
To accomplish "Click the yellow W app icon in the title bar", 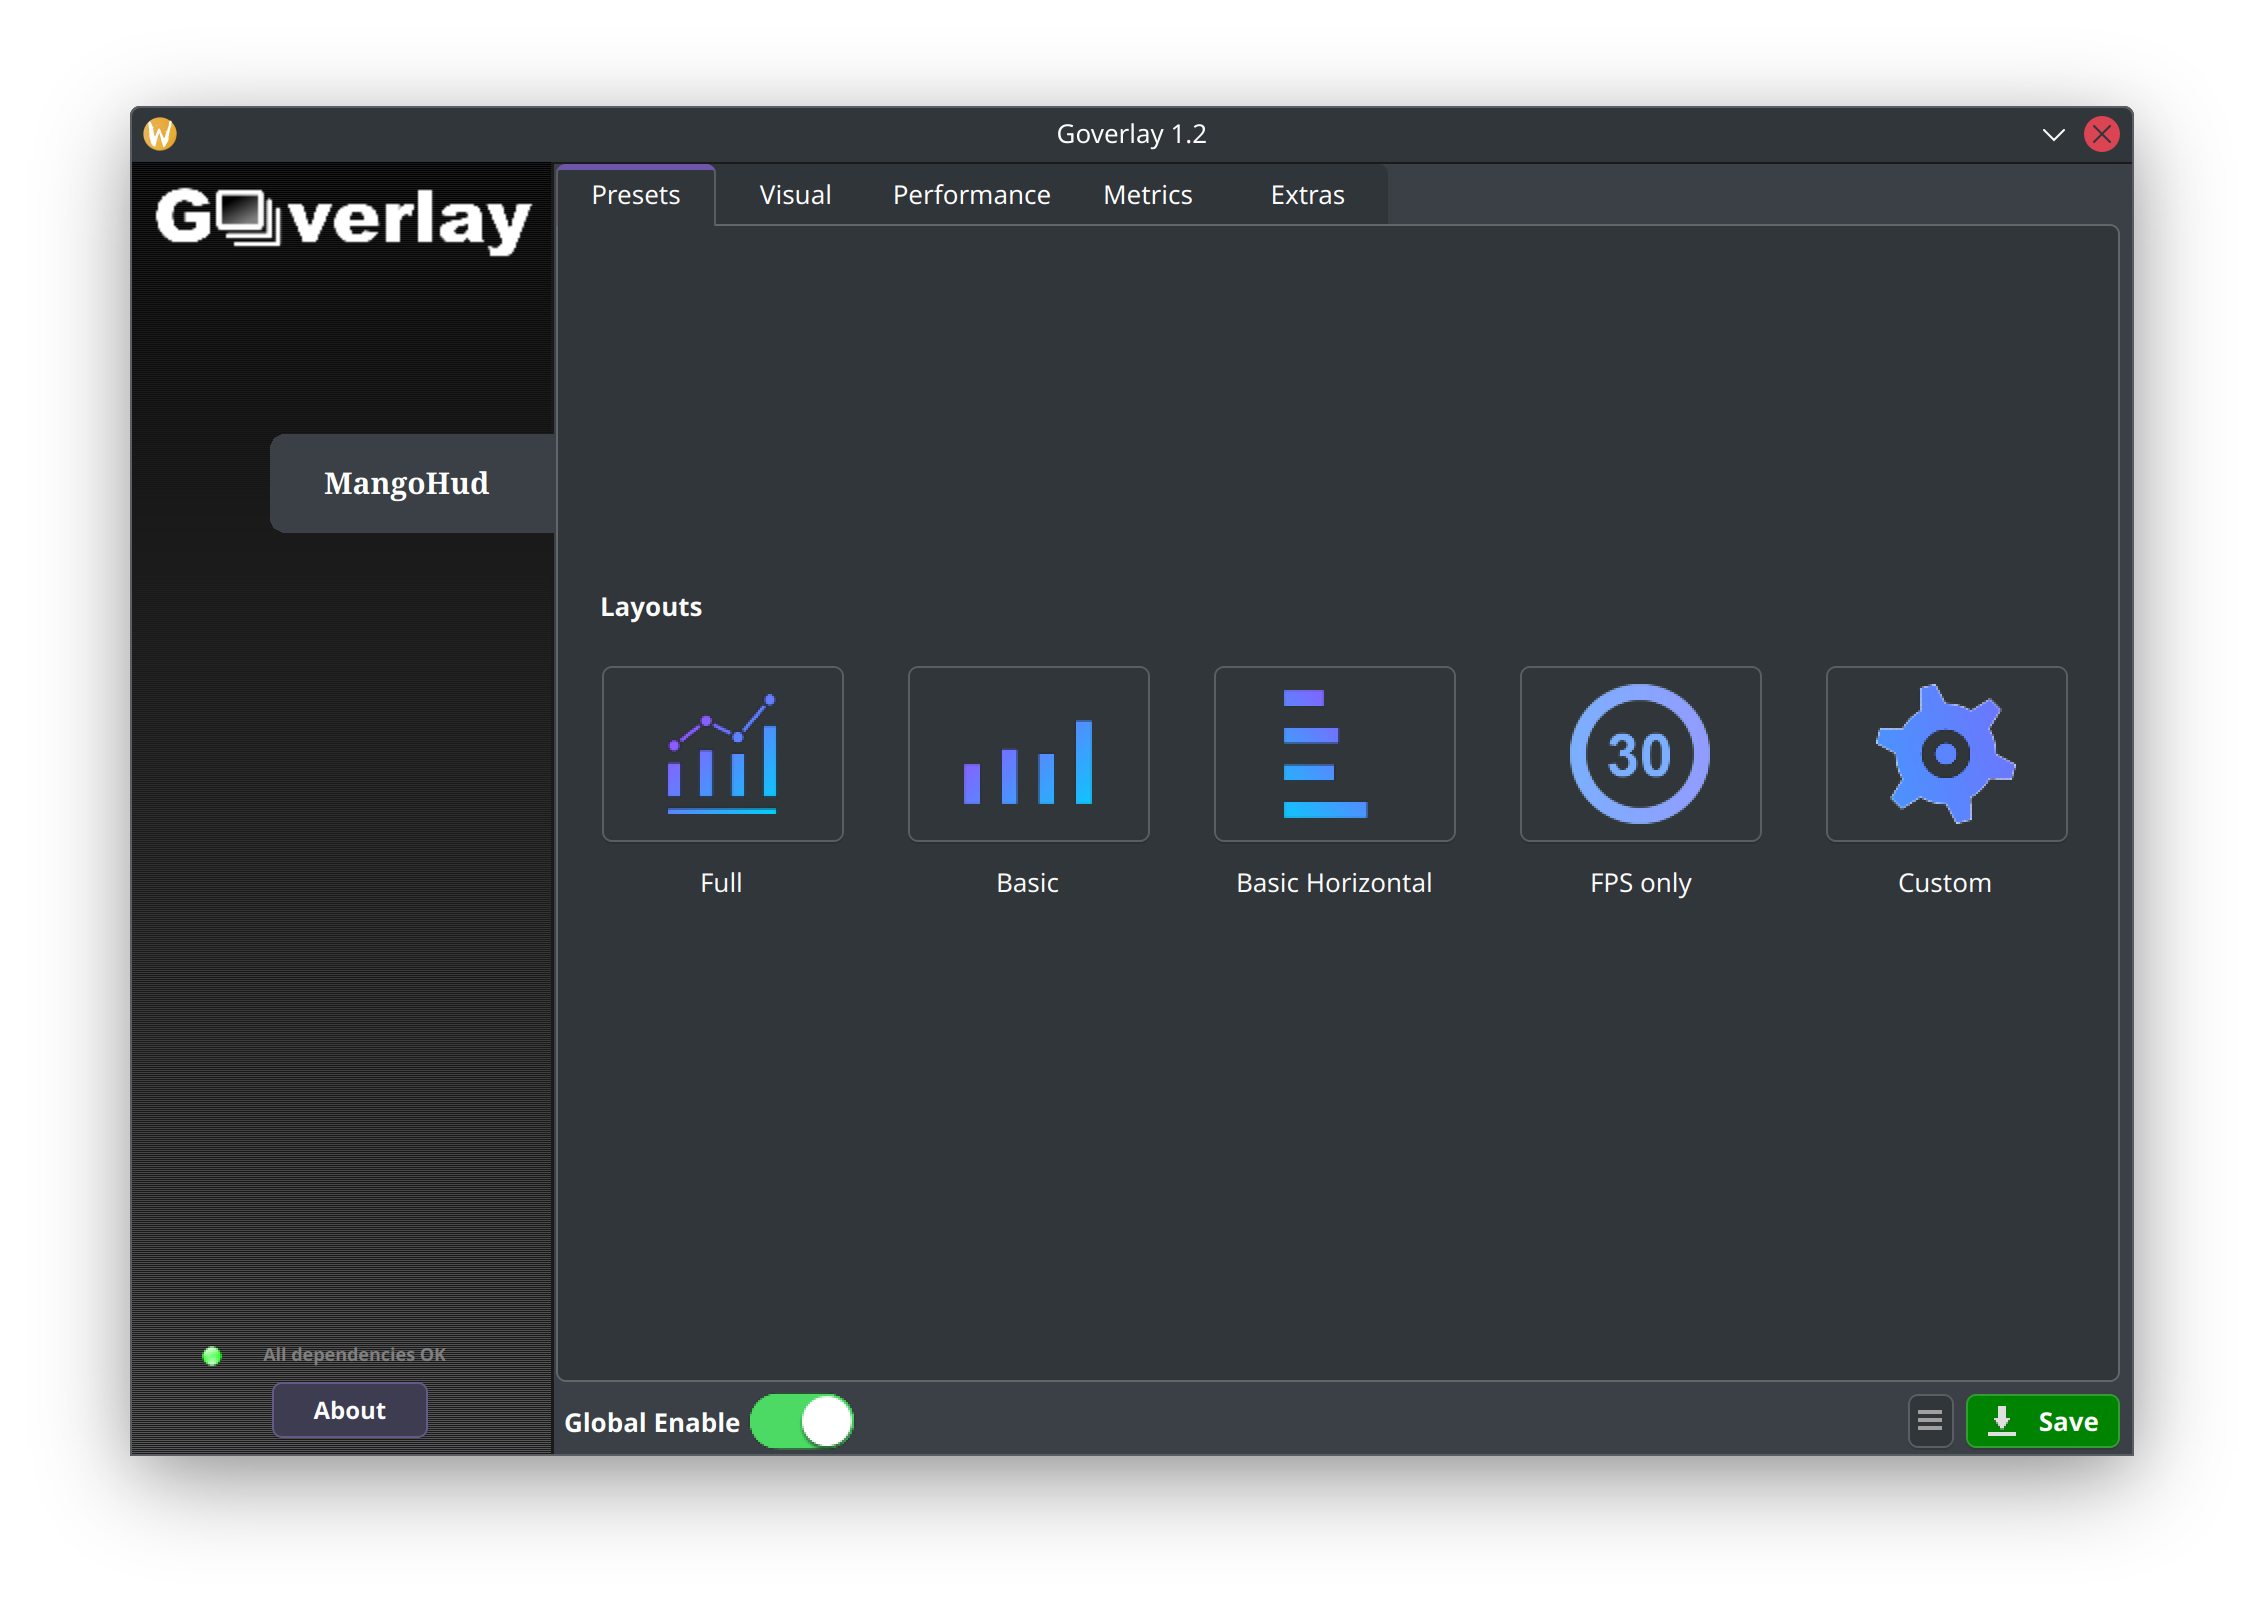I will (160, 133).
